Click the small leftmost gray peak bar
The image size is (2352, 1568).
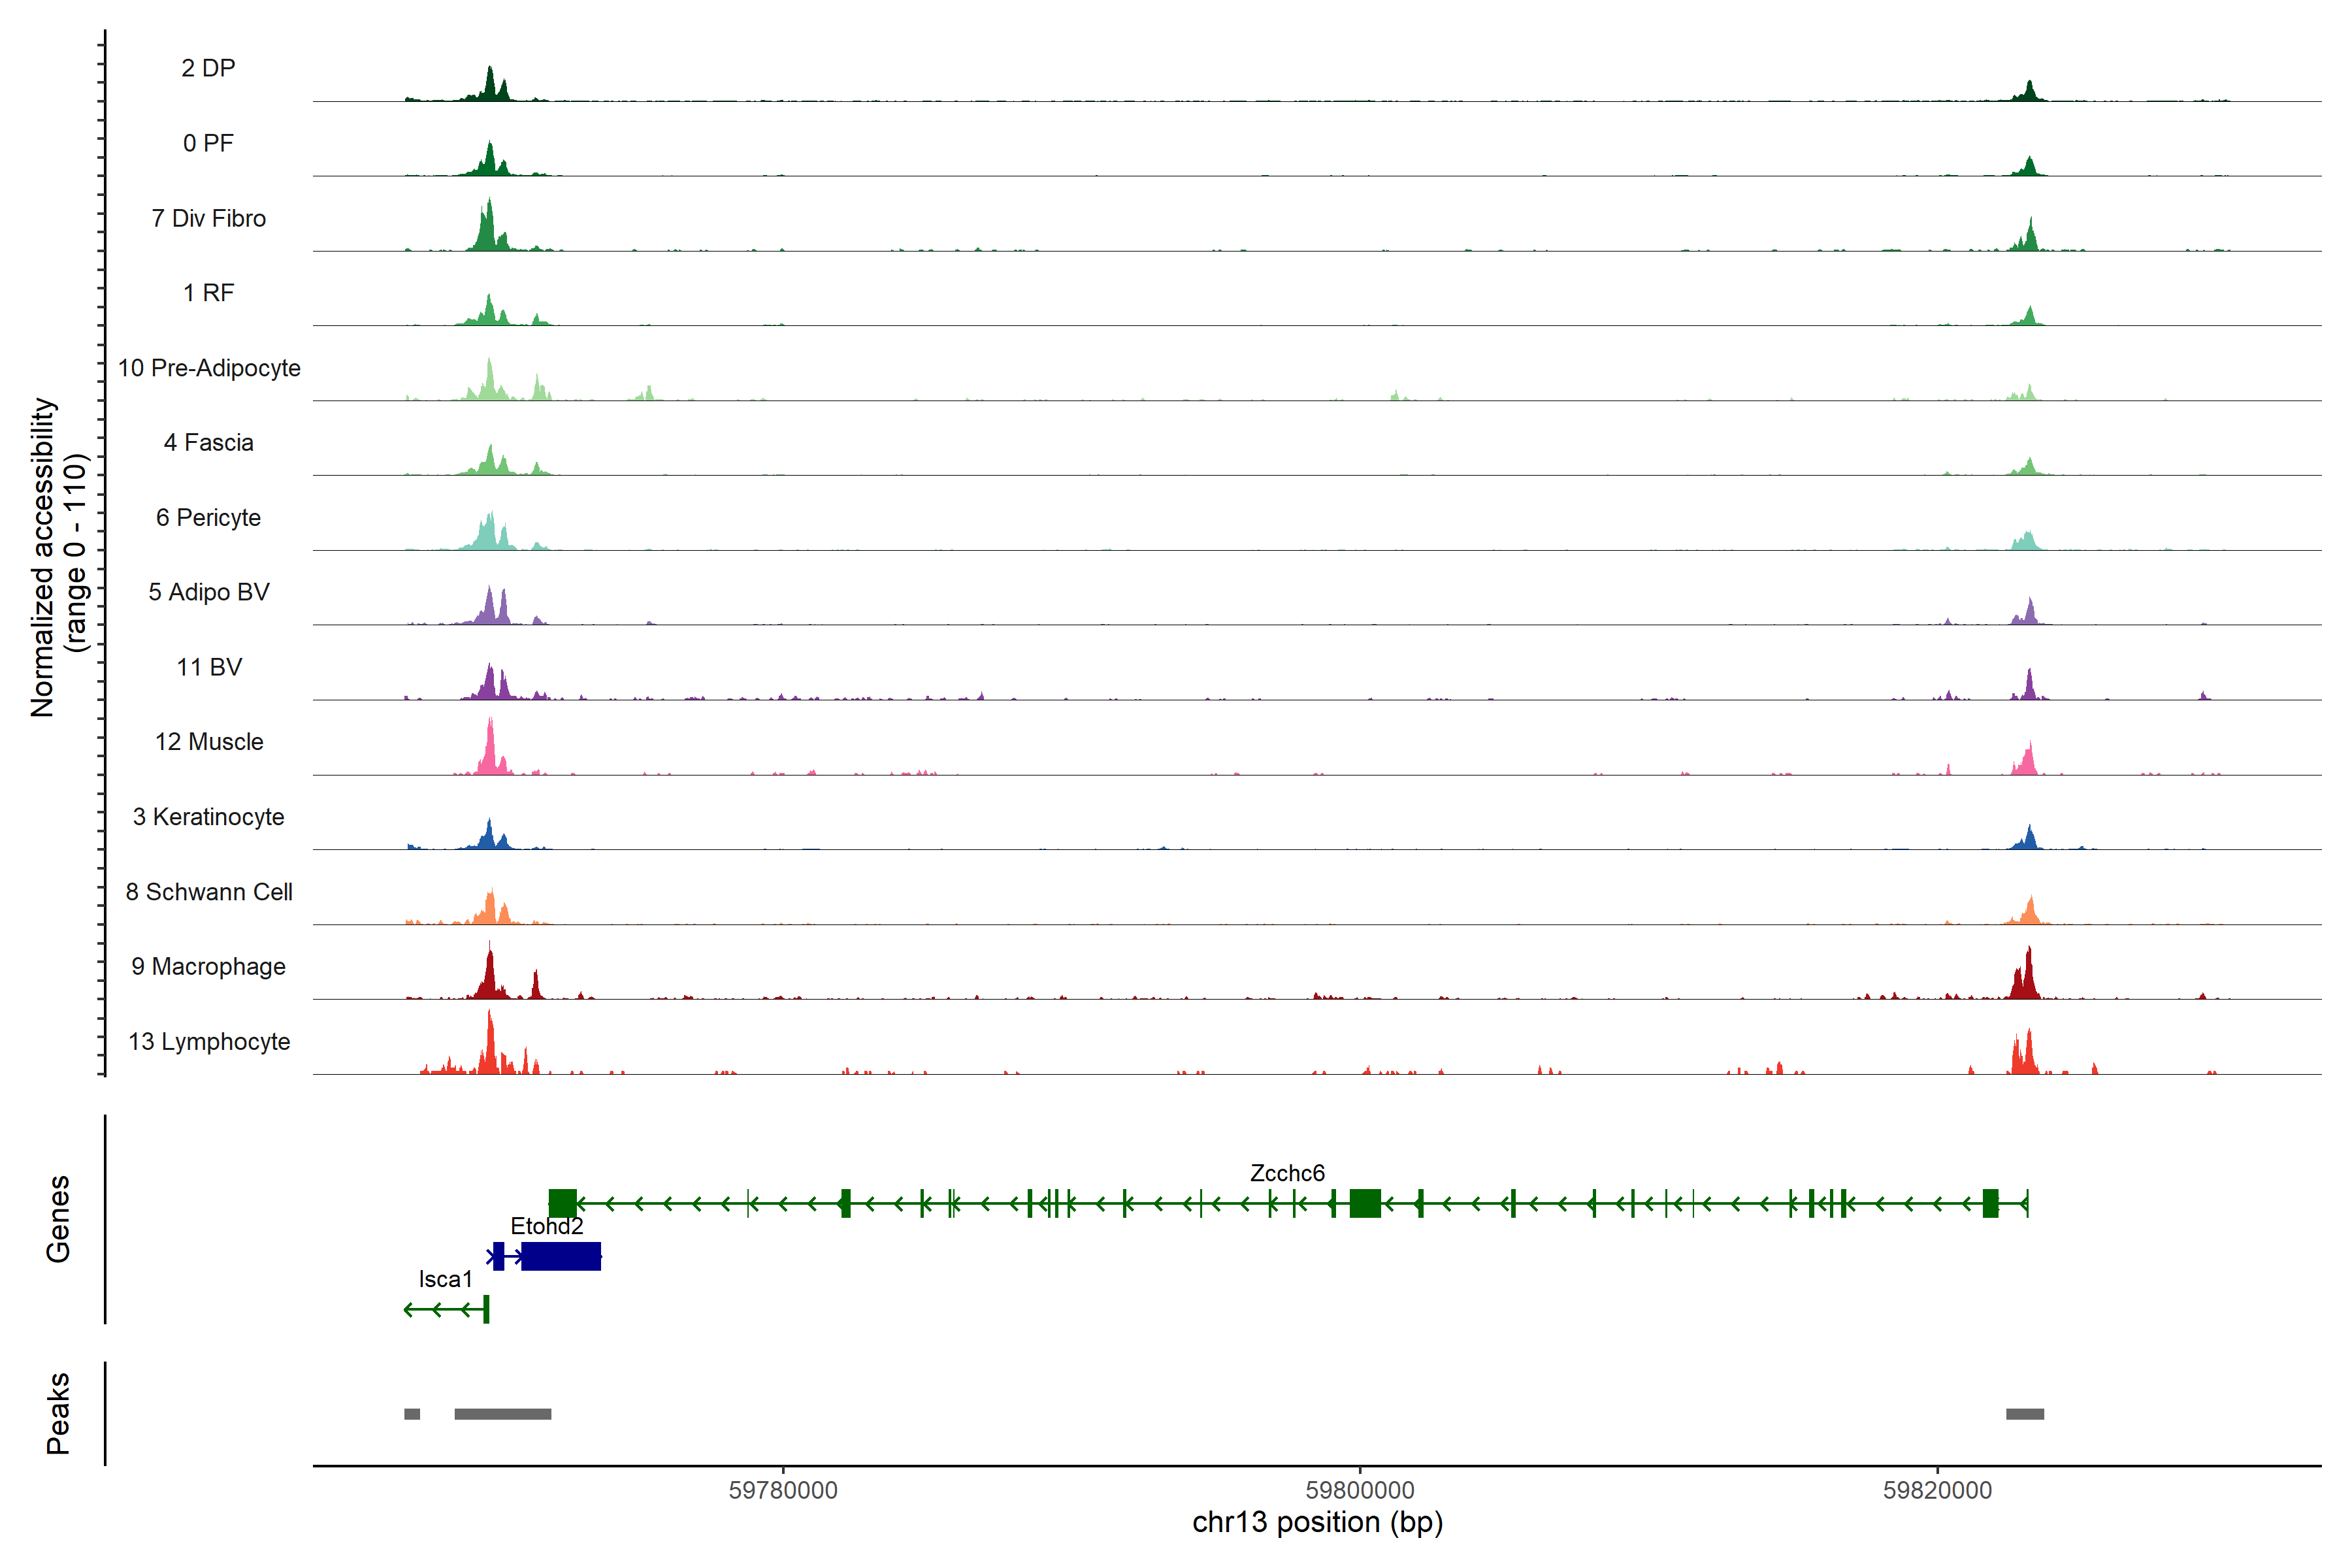[x=412, y=1414]
